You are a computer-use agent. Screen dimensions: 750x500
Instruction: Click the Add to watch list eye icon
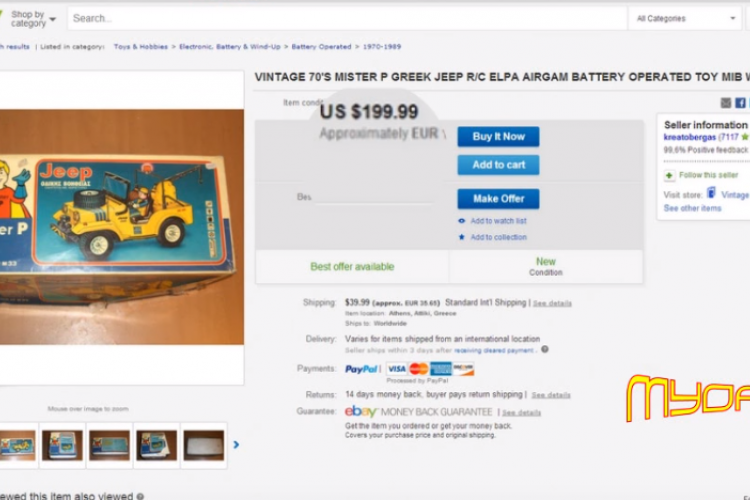(x=462, y=221)
